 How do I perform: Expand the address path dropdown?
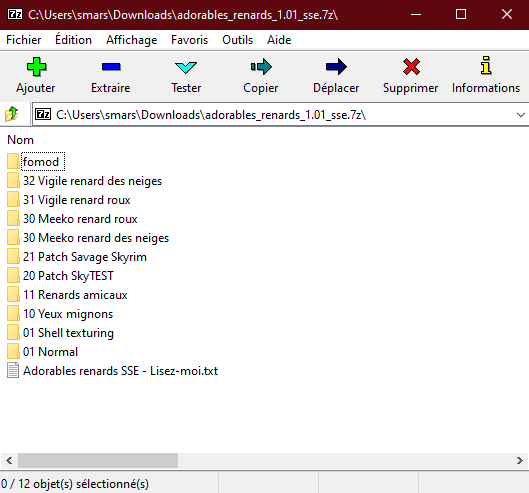(x=521, y=115)
